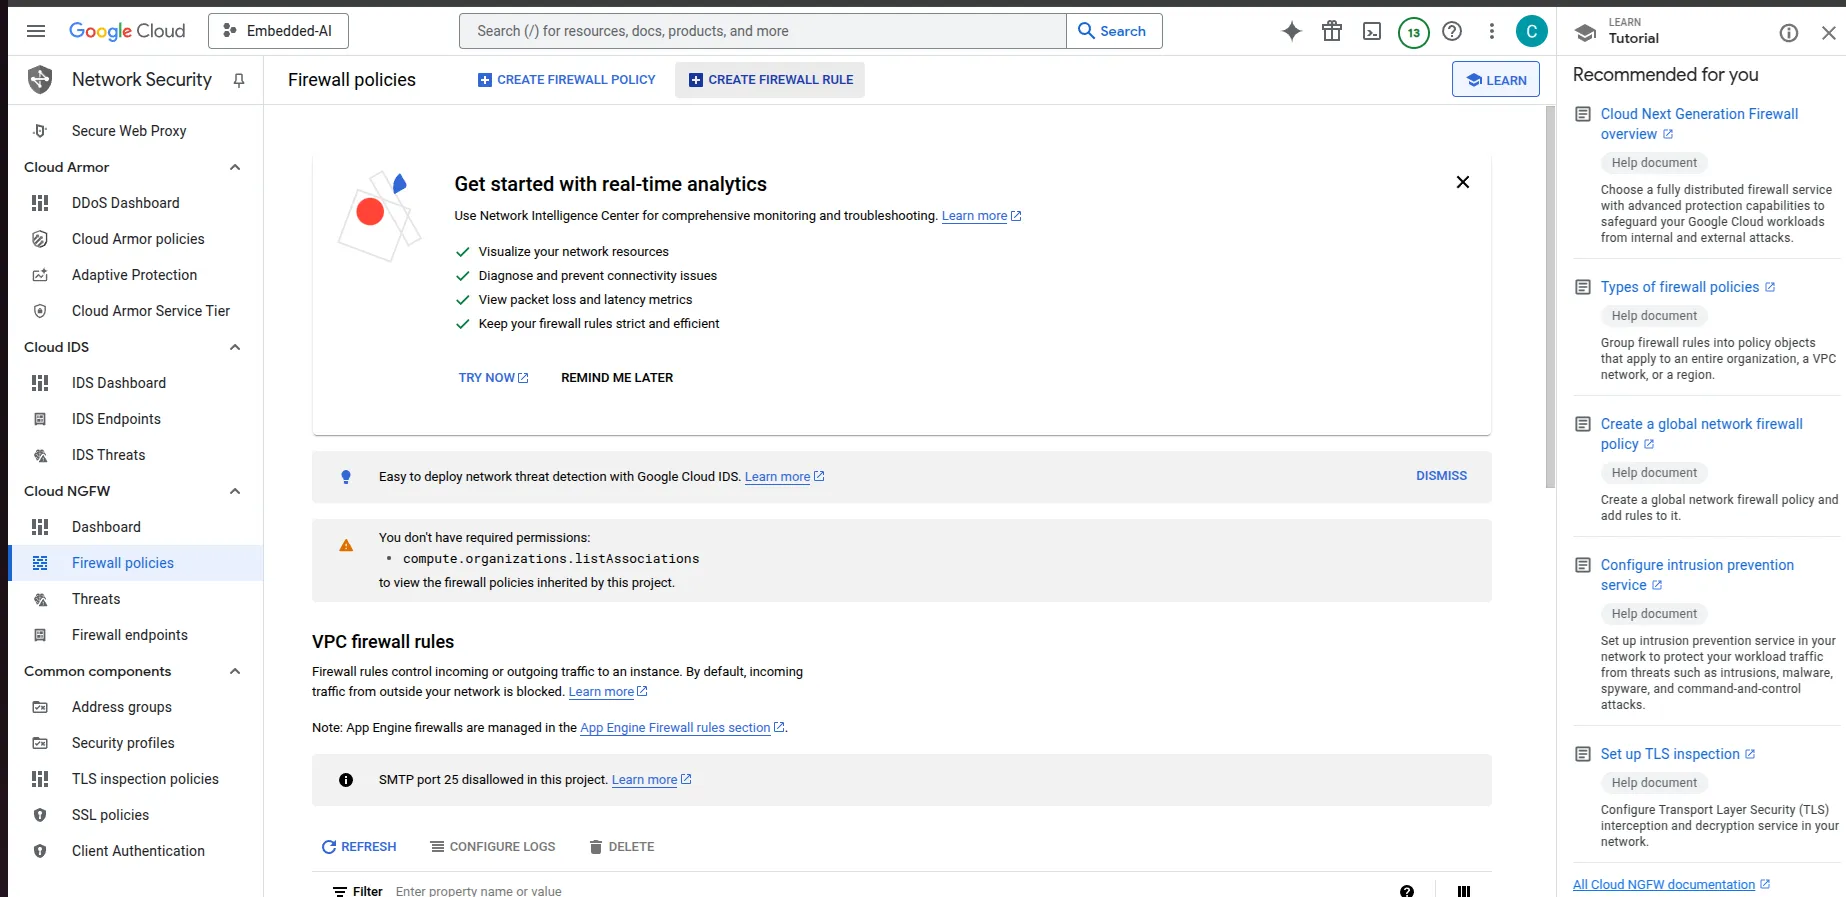Click Try Now for analytics
The image size is (1846, 897).
click(x=493, y=378)
